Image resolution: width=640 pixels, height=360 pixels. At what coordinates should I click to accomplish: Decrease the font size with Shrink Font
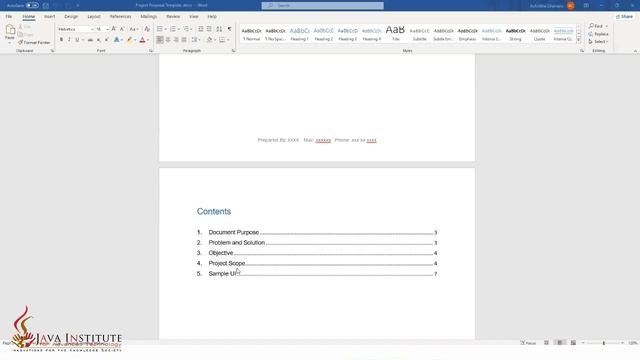(x=122, y=29)
